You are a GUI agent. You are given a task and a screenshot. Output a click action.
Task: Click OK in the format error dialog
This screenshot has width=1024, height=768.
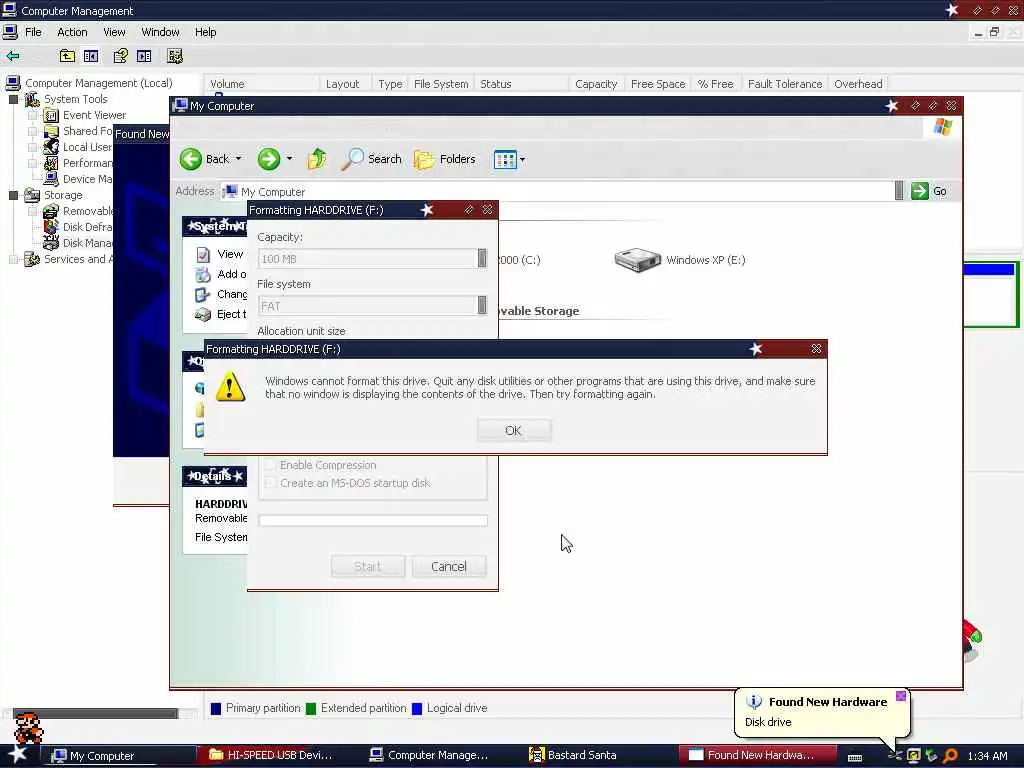coord(514,430)
